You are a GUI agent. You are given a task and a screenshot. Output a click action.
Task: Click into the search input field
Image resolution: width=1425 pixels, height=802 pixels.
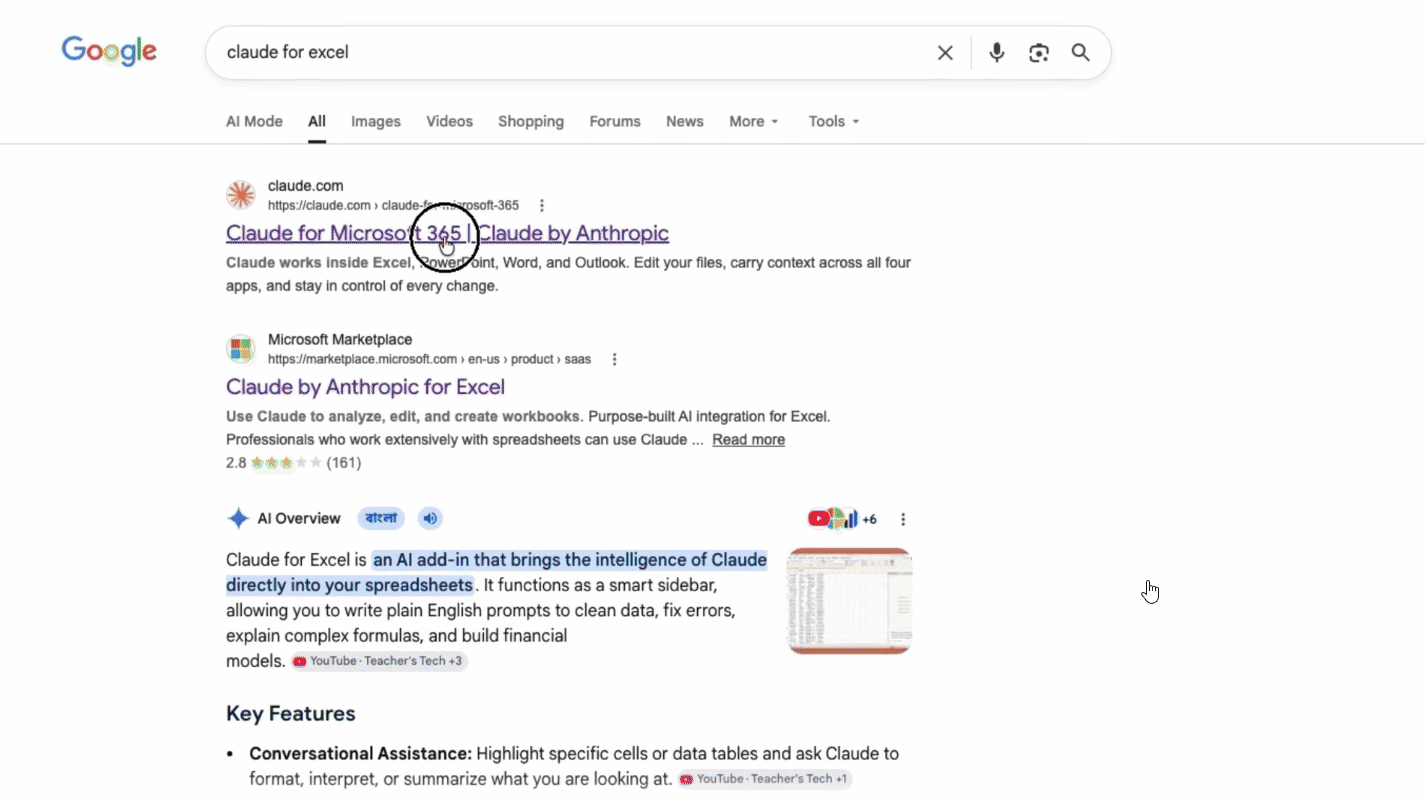(570, 52)
